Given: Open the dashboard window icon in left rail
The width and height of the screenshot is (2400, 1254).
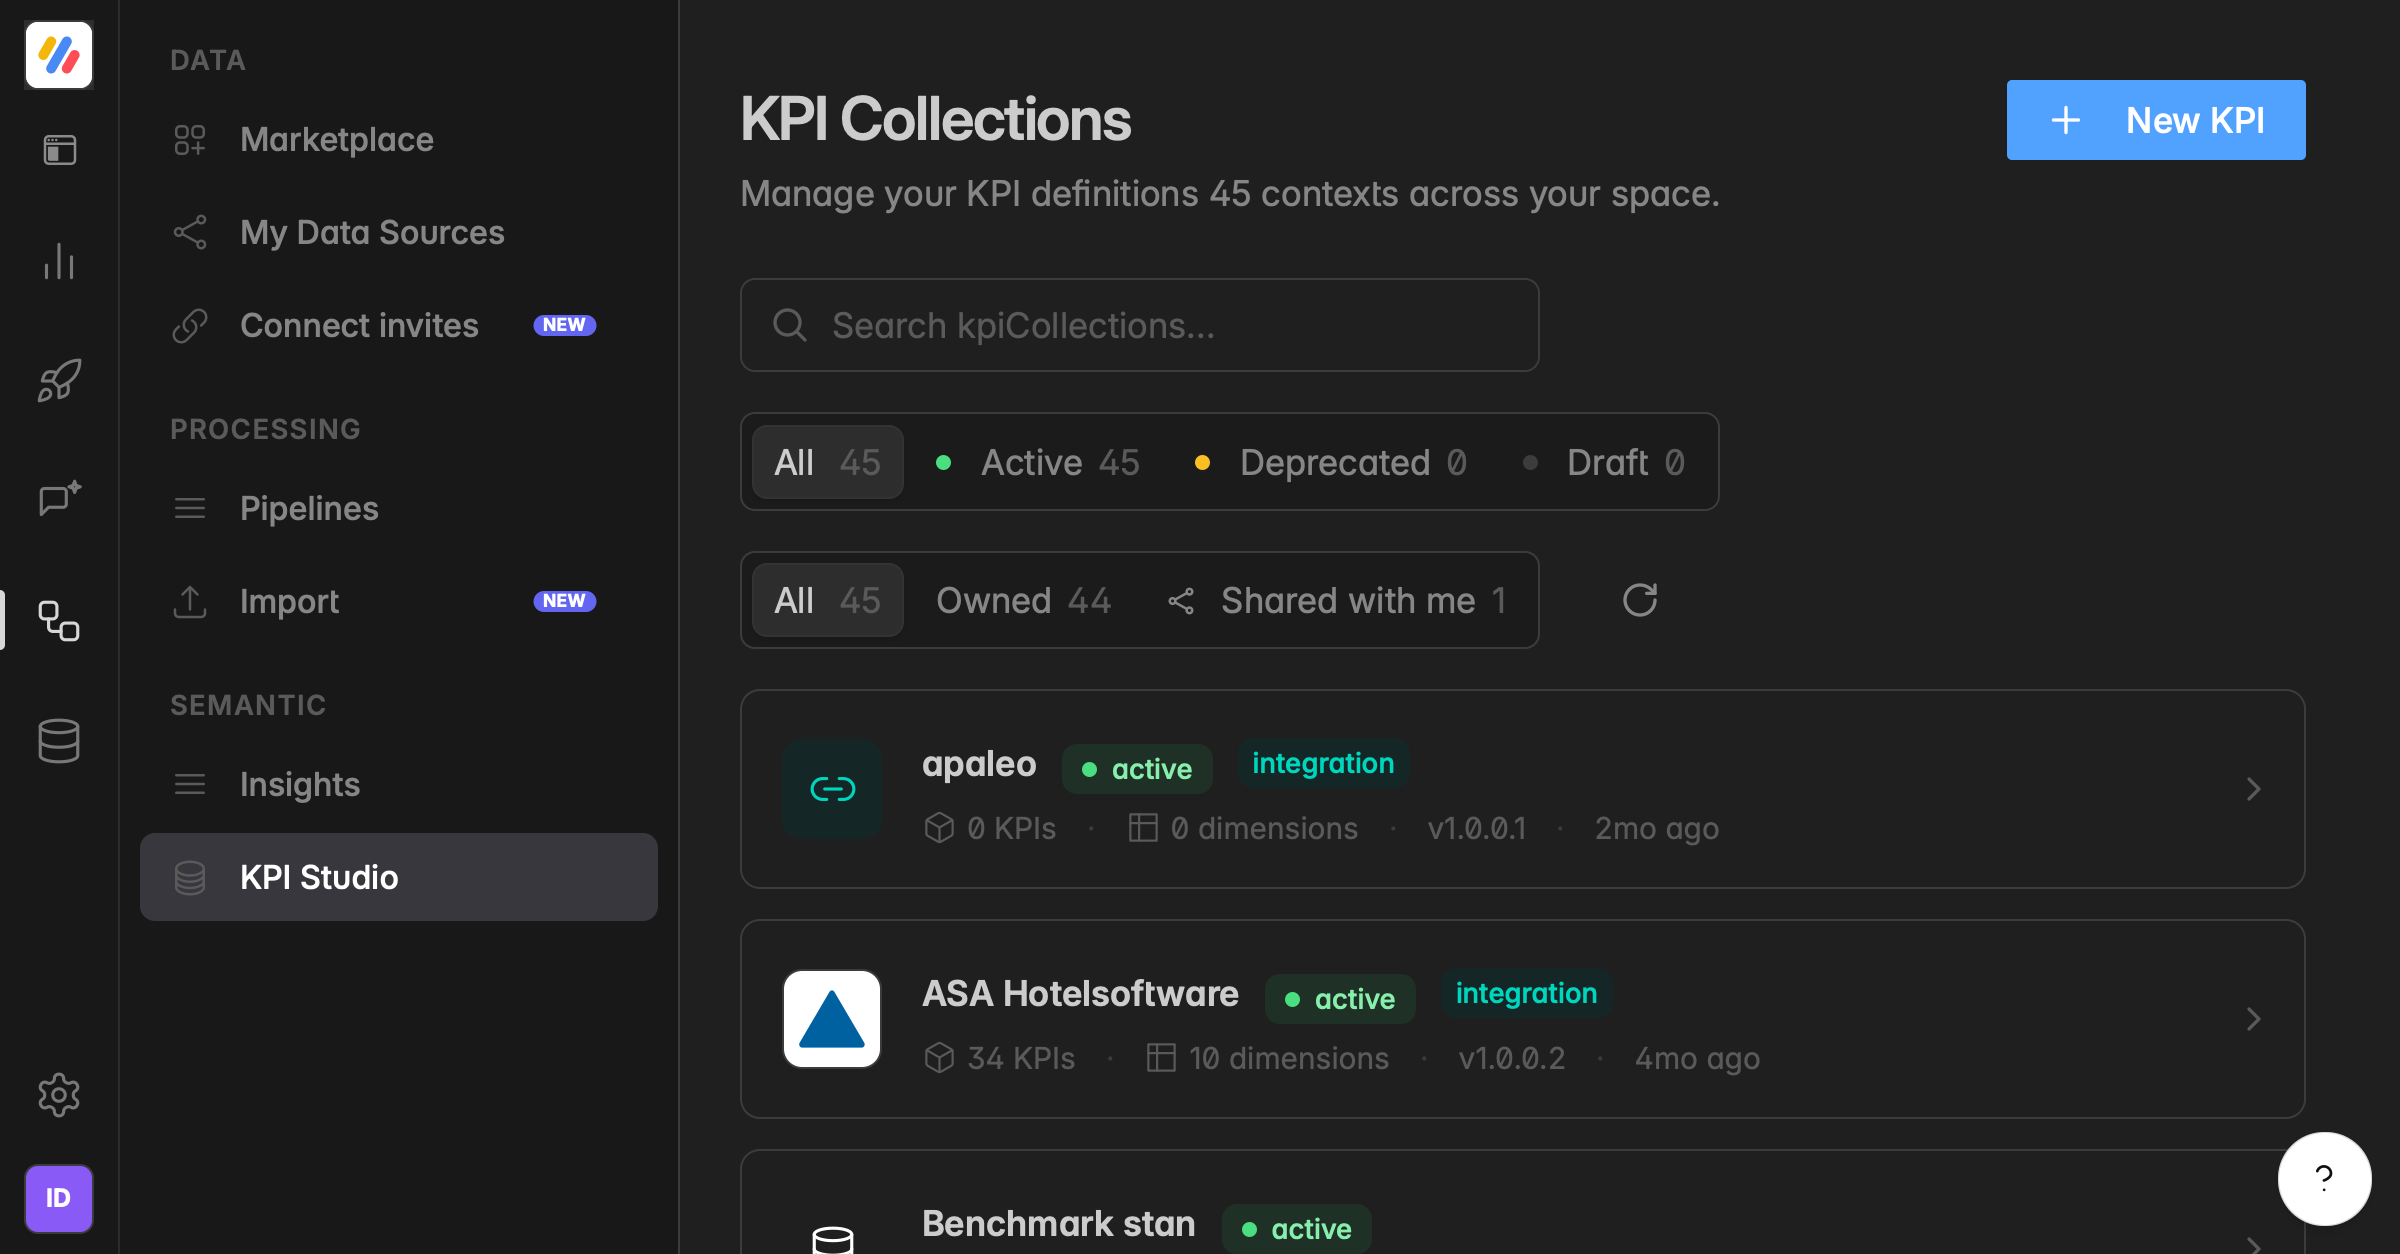Looking at the screenshot, I should (x=59, y=150).
